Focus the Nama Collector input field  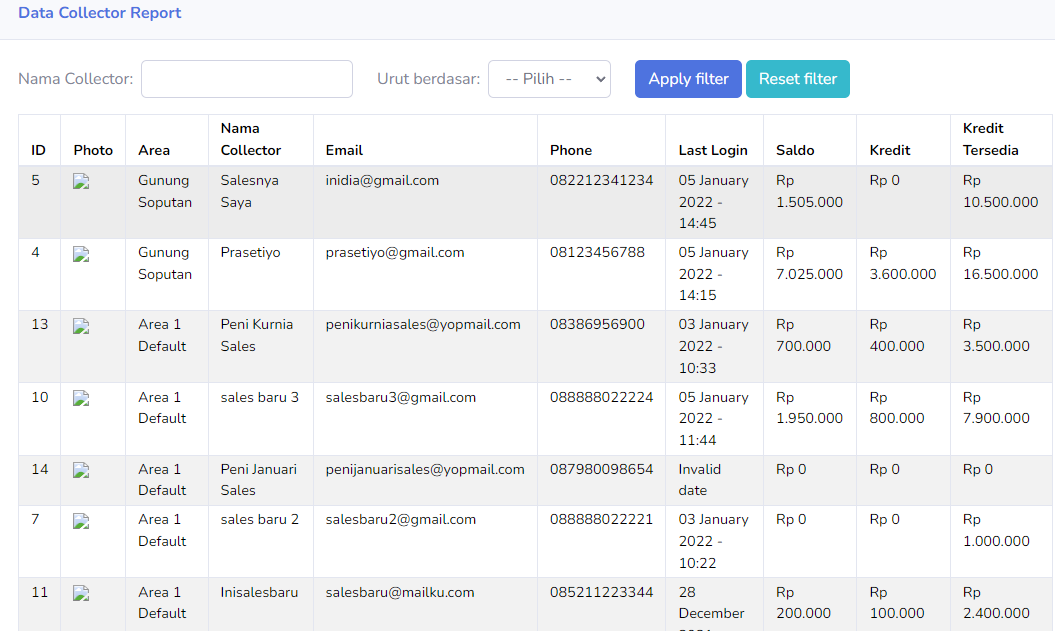coord(247,79)
